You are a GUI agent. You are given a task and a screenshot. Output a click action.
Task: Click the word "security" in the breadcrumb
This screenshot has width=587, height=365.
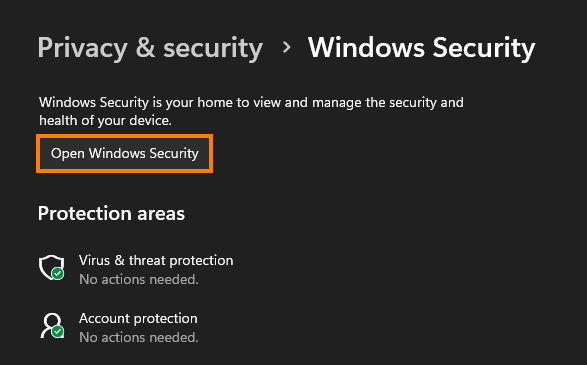pos(213,49)
